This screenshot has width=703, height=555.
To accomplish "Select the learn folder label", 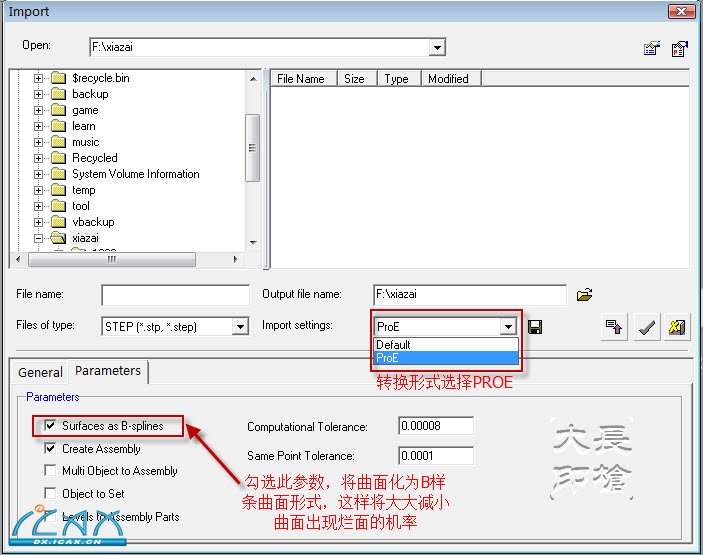I will tap(83, 126).
